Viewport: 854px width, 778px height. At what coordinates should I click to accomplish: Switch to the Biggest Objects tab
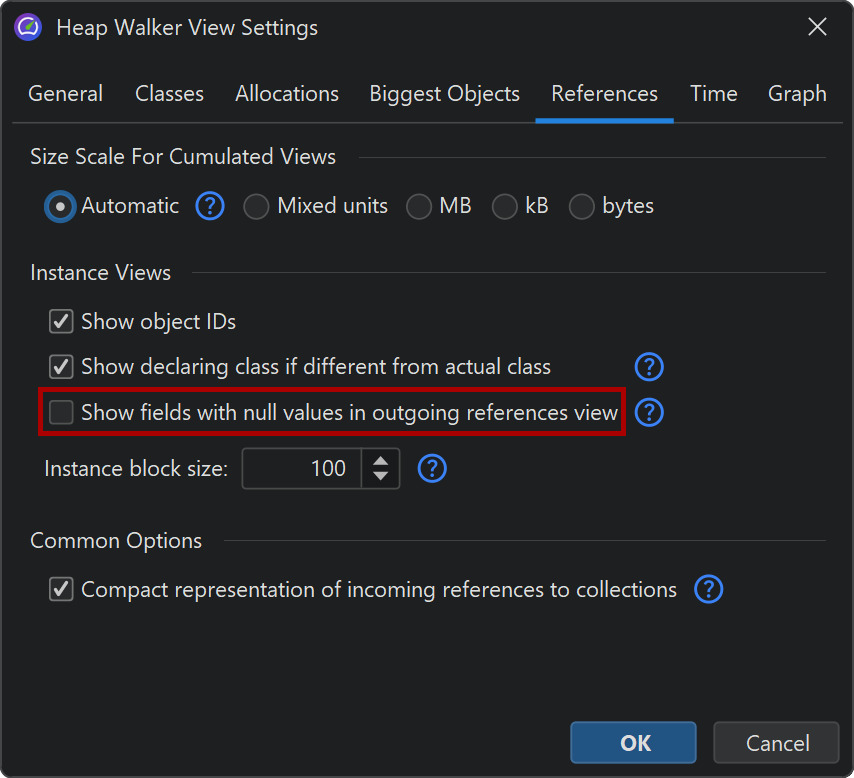pyautogui.click(x=444, y=94)
